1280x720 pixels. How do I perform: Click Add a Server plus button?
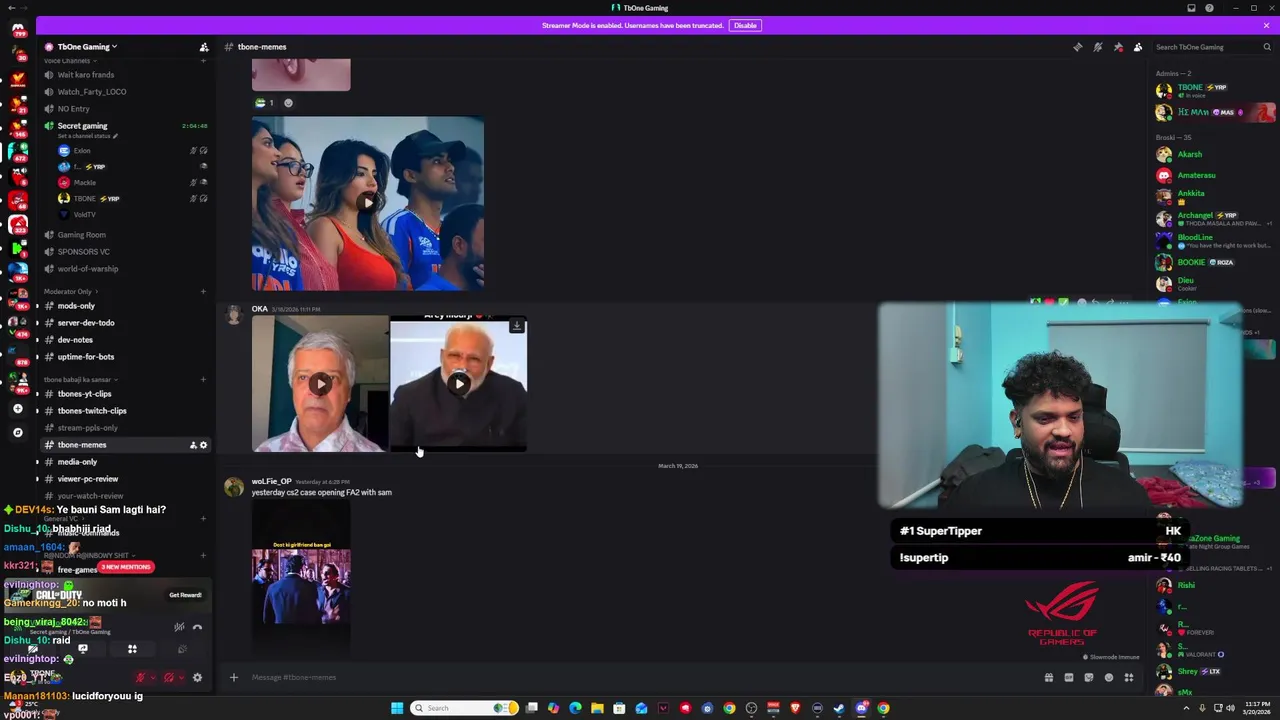click(x=17, y=409)
